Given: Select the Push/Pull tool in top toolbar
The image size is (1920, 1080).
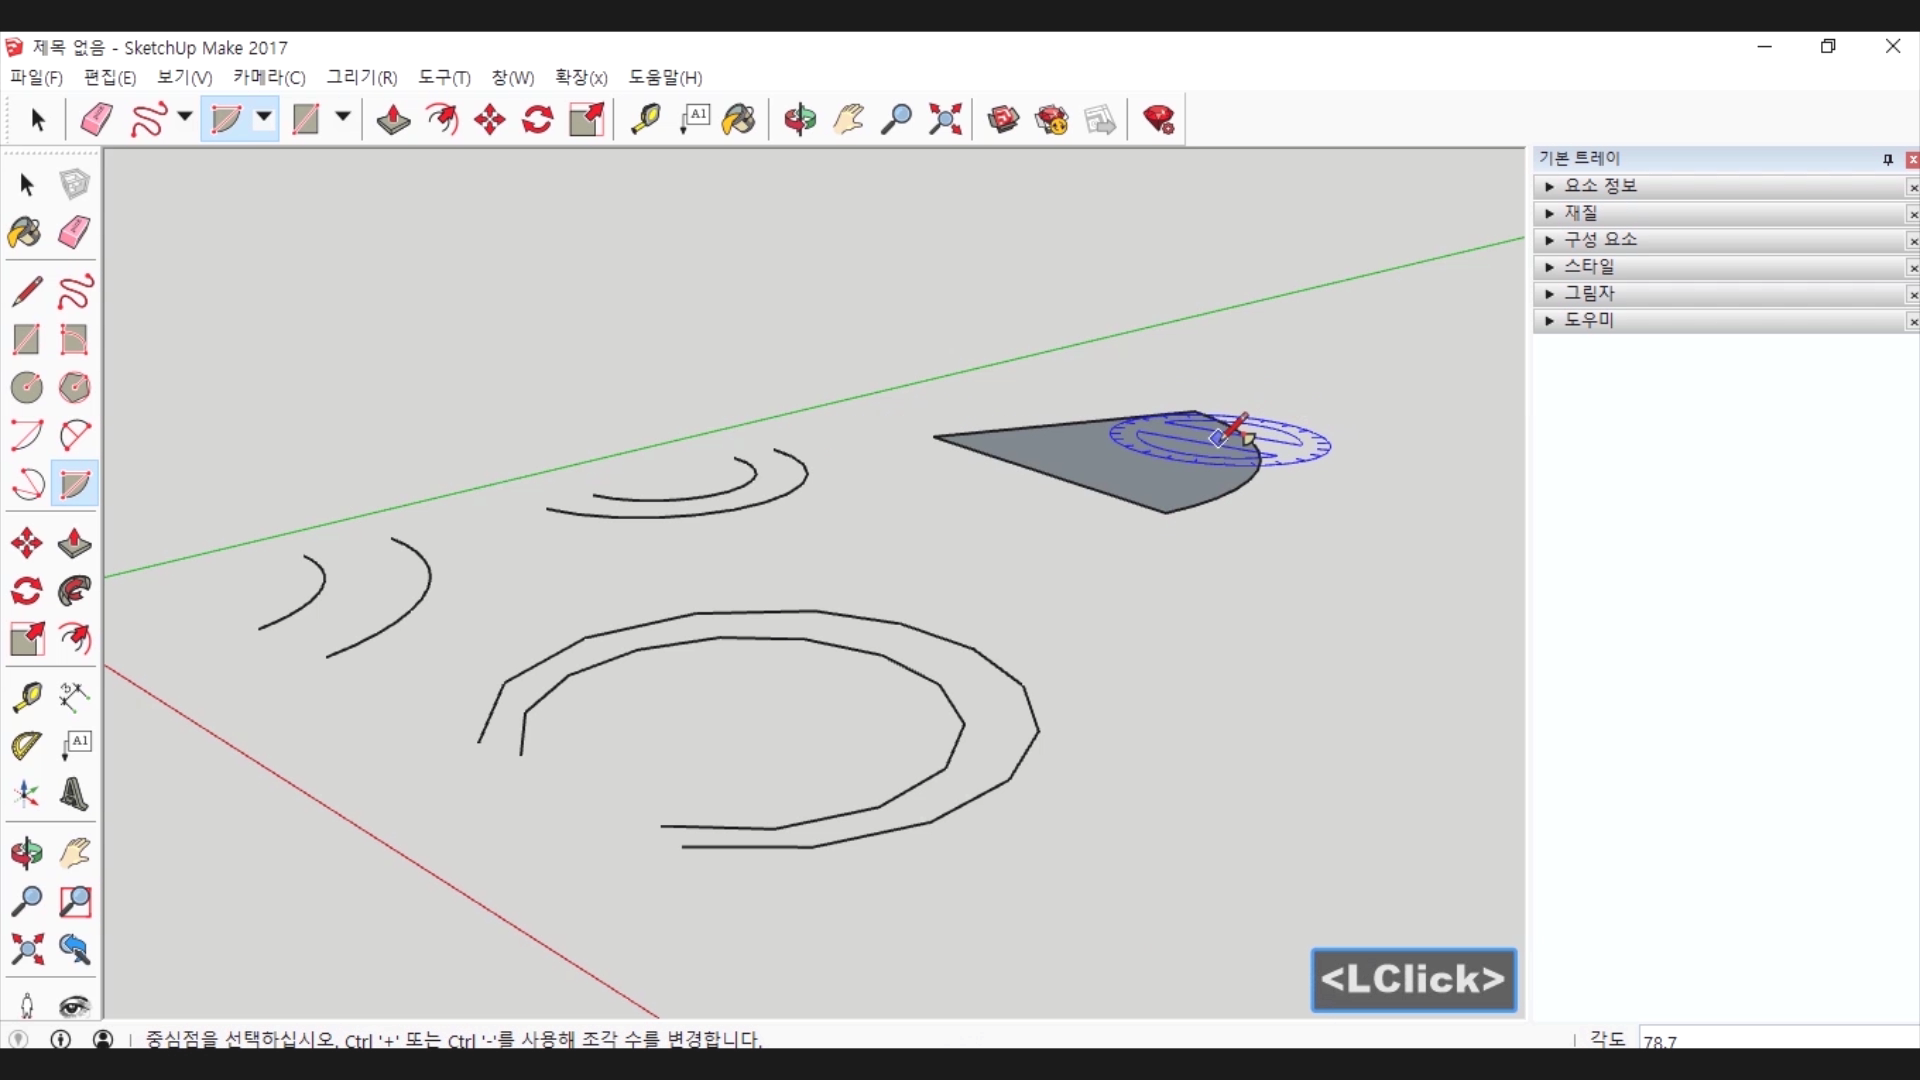Looking at the screenshot, I should (x=393, y=120).
